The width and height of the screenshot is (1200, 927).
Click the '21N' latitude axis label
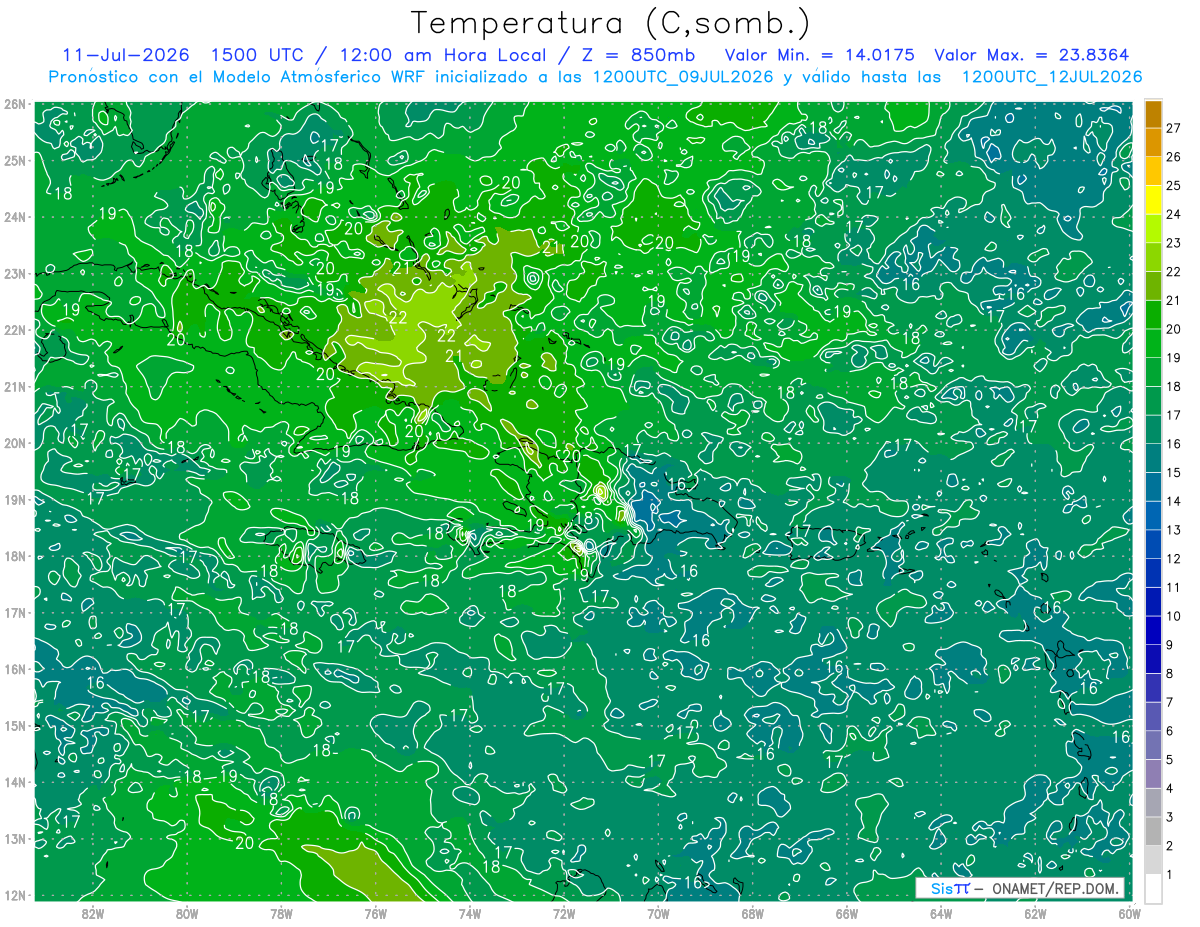pos(14,386)
